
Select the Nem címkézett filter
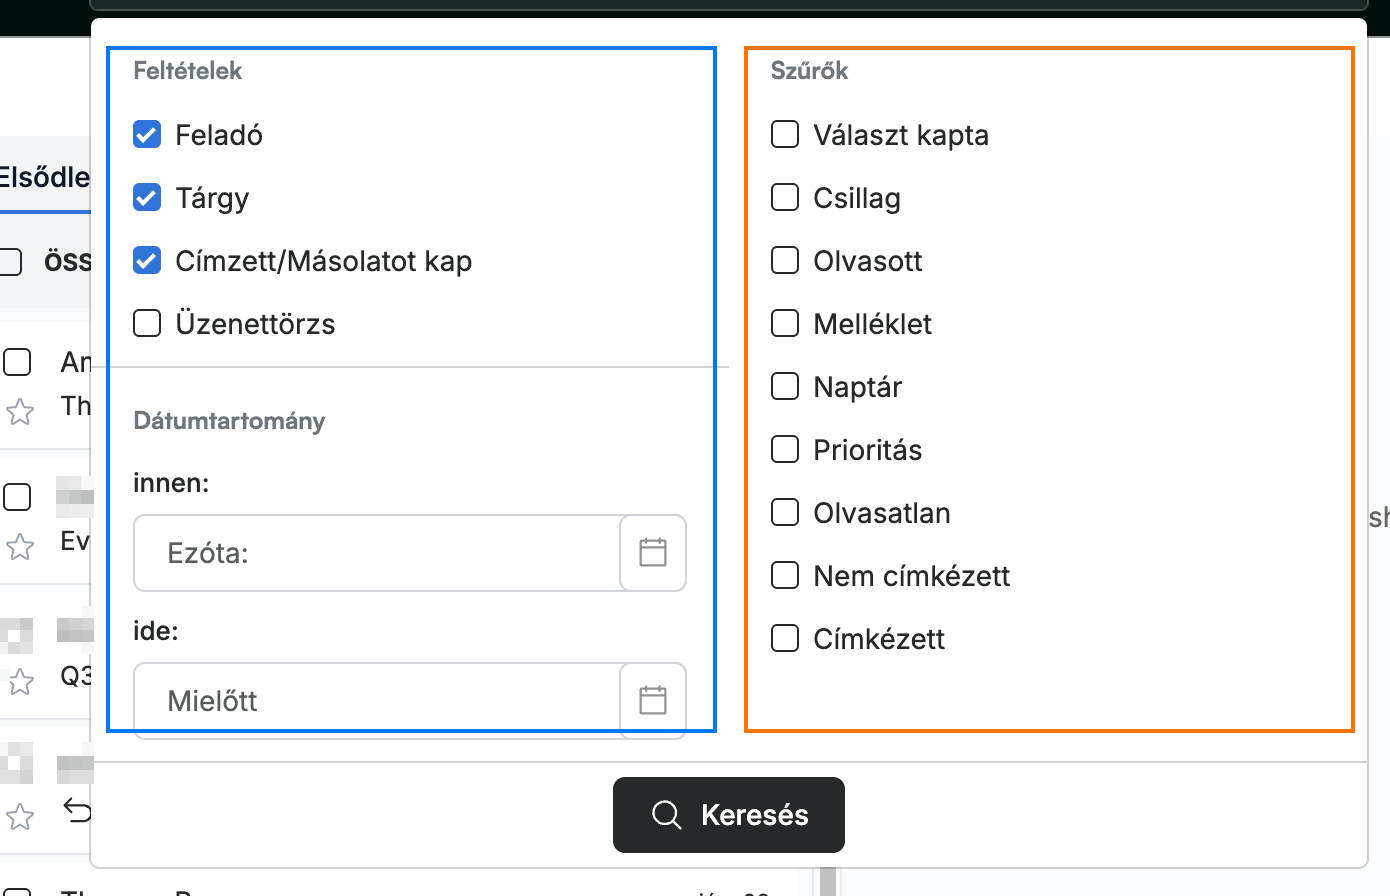coord(785,575)
